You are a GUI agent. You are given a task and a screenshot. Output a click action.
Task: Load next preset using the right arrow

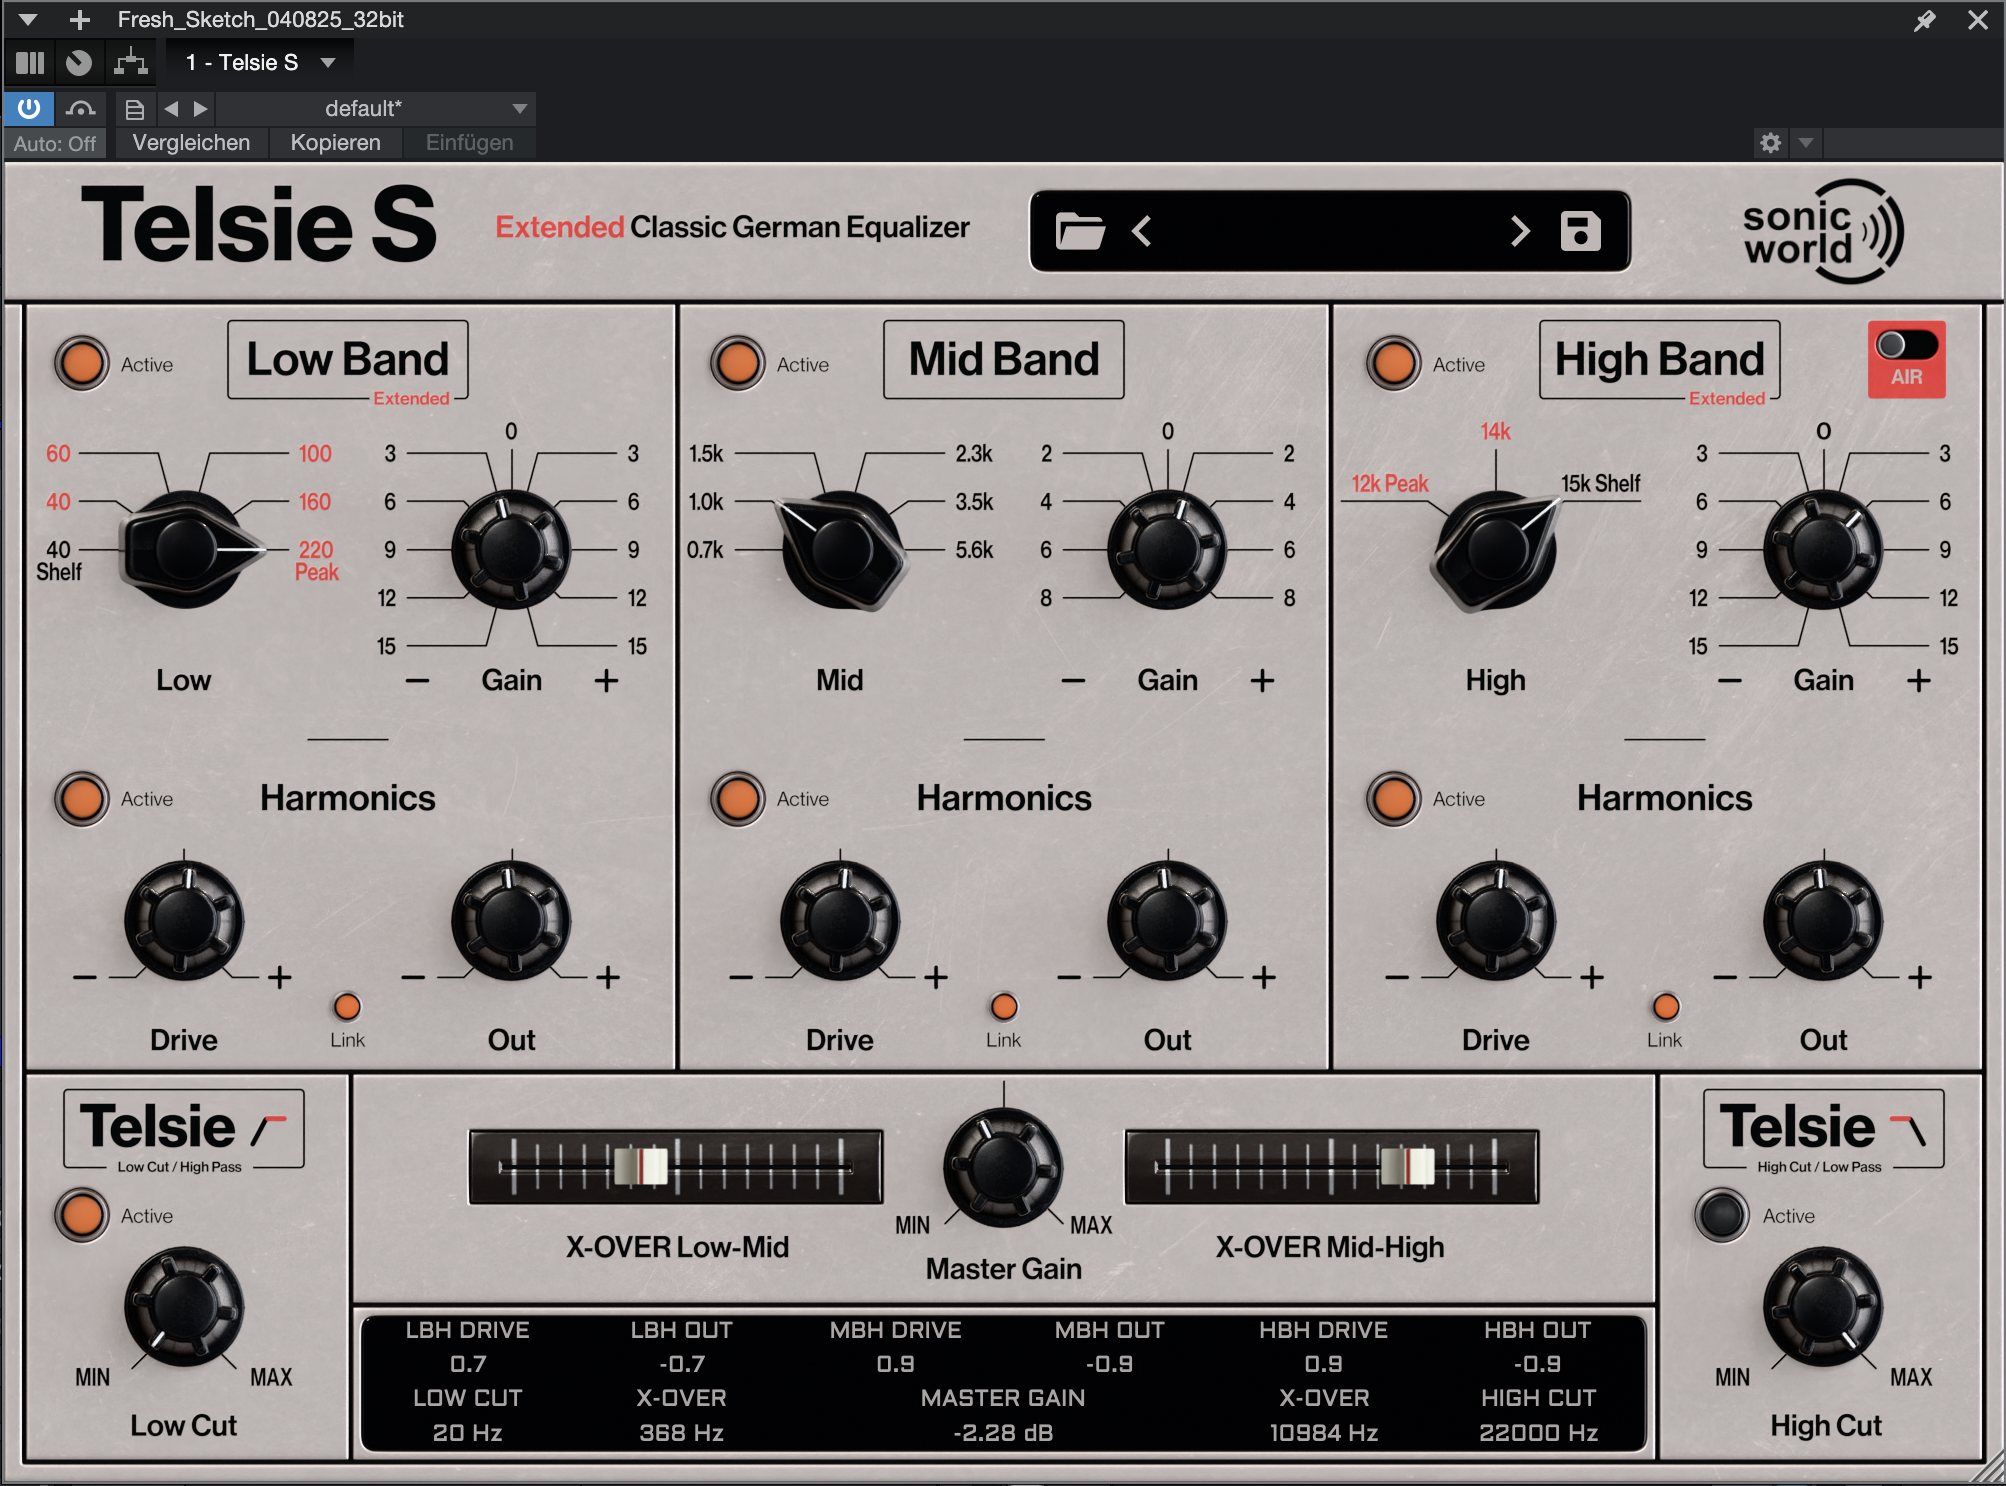click(1521, 230)
